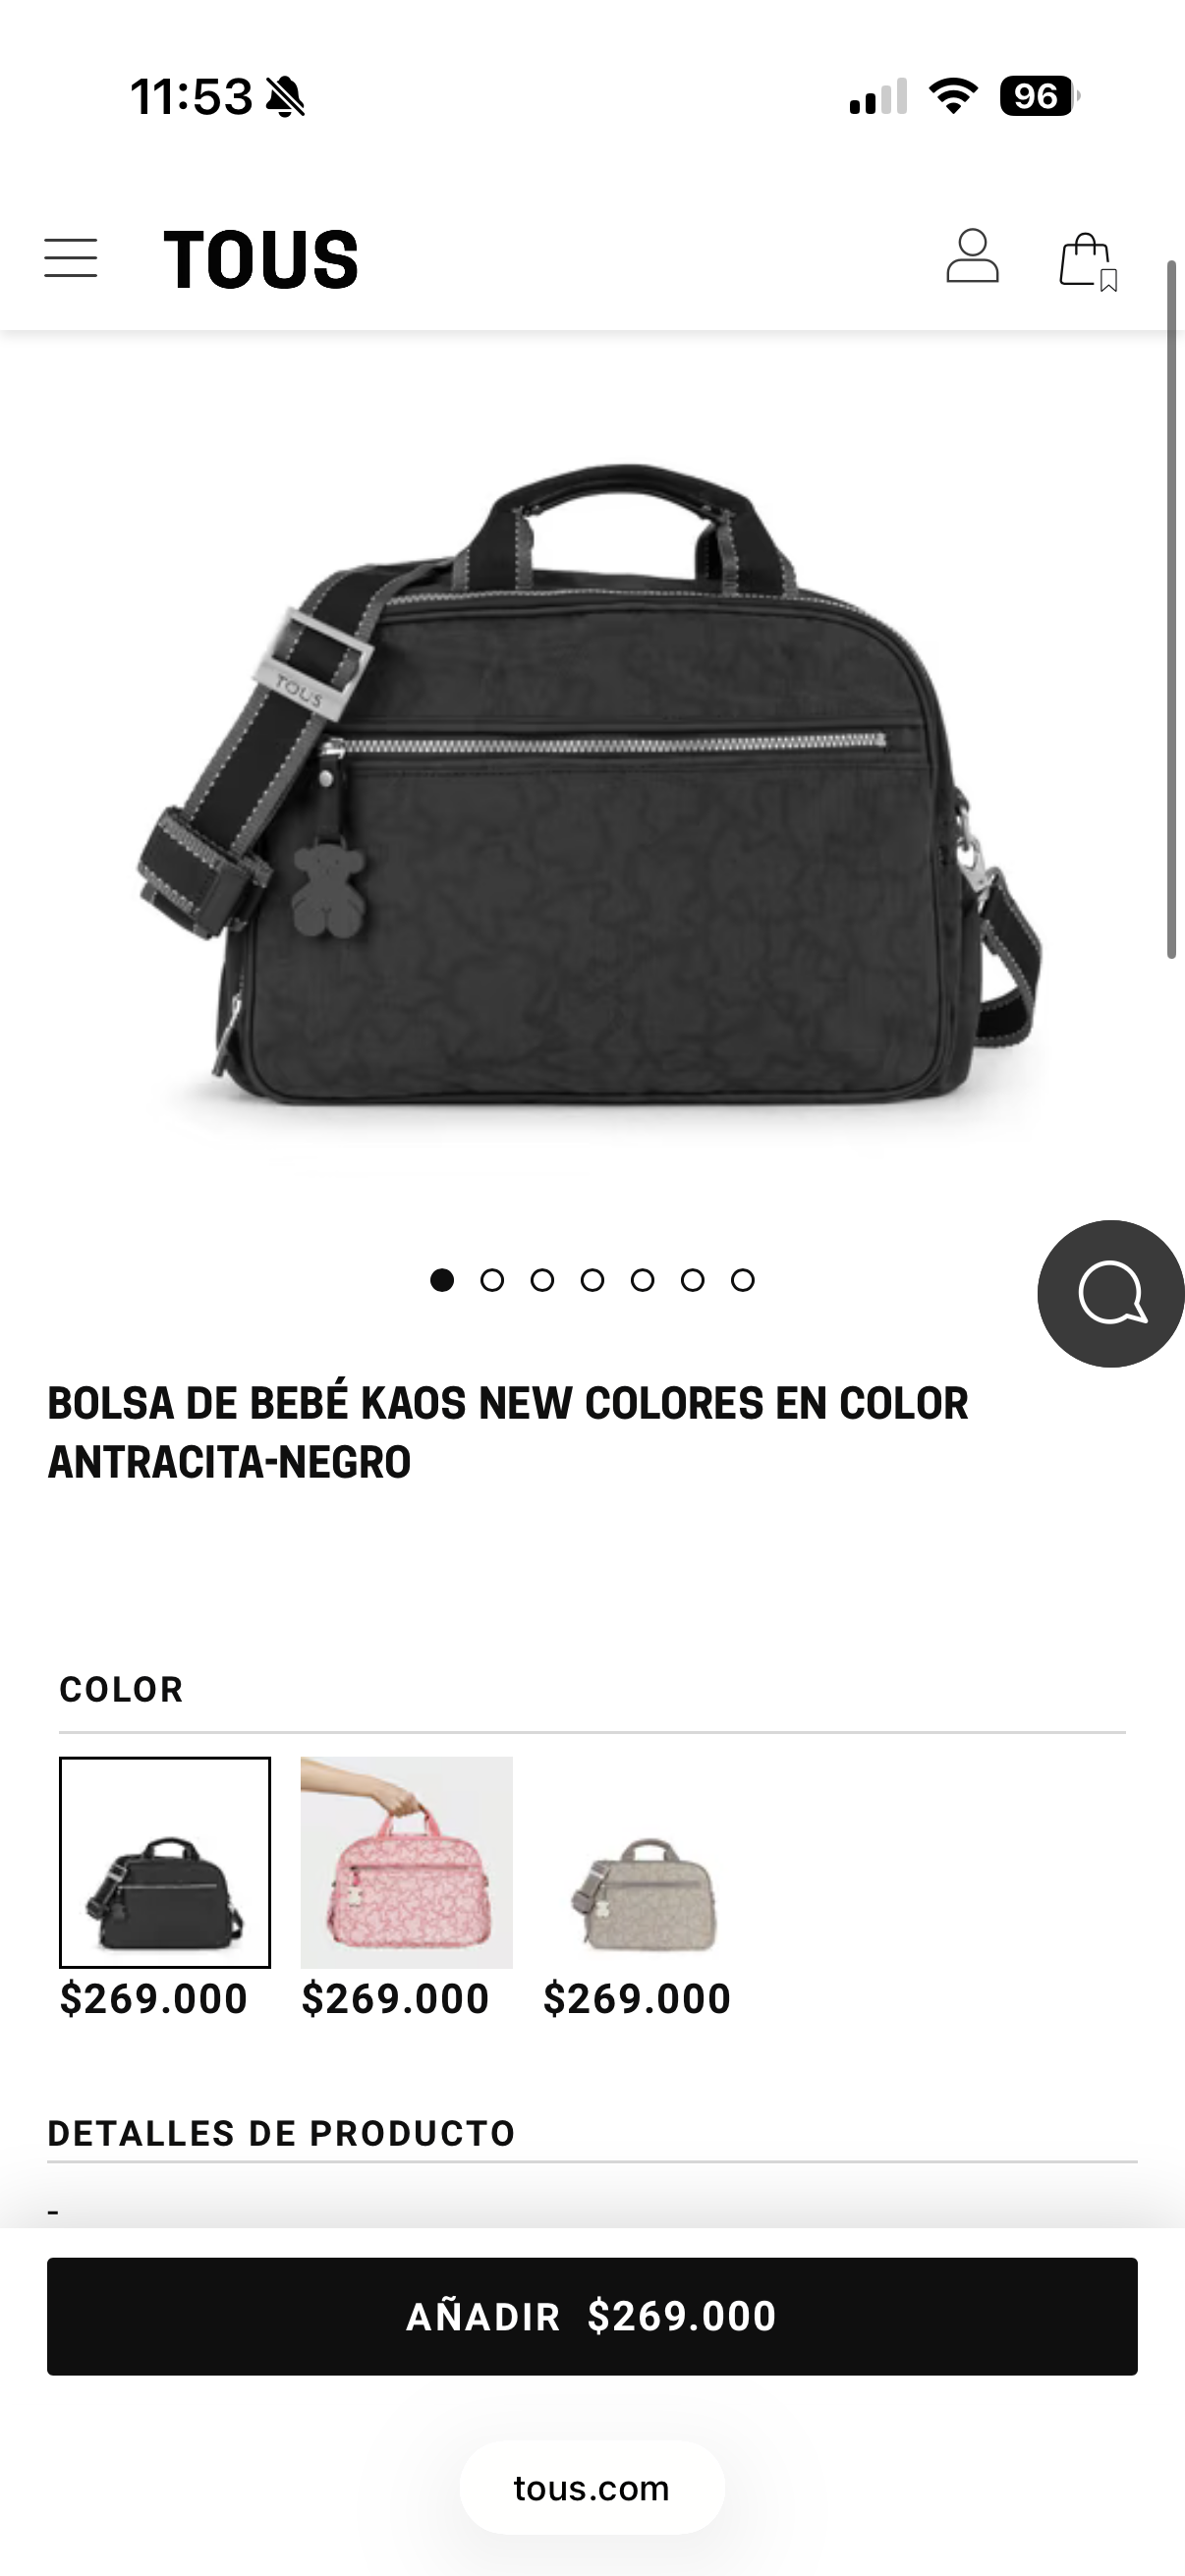Tap the muted bell status icon
The height and width of the screenshot is (2576, 1185).
(x=285, y=97)
